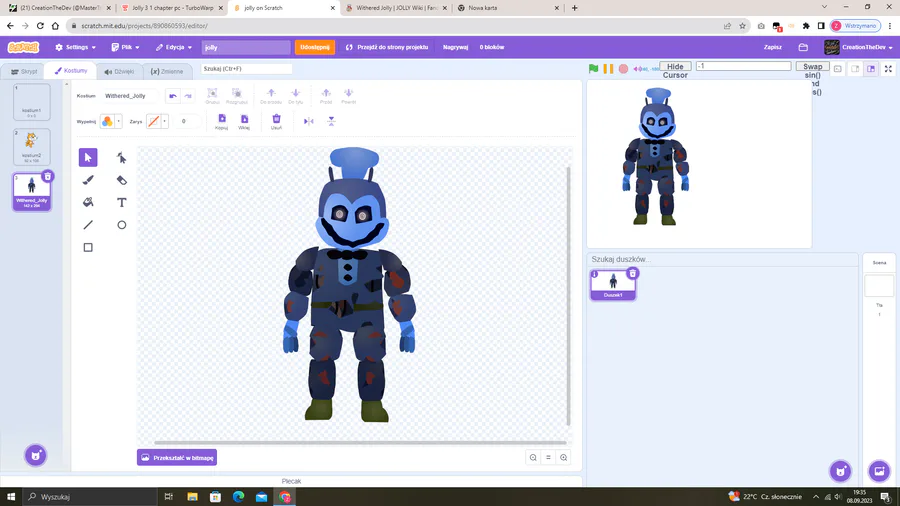Click the Hide Cursor button

675,67
